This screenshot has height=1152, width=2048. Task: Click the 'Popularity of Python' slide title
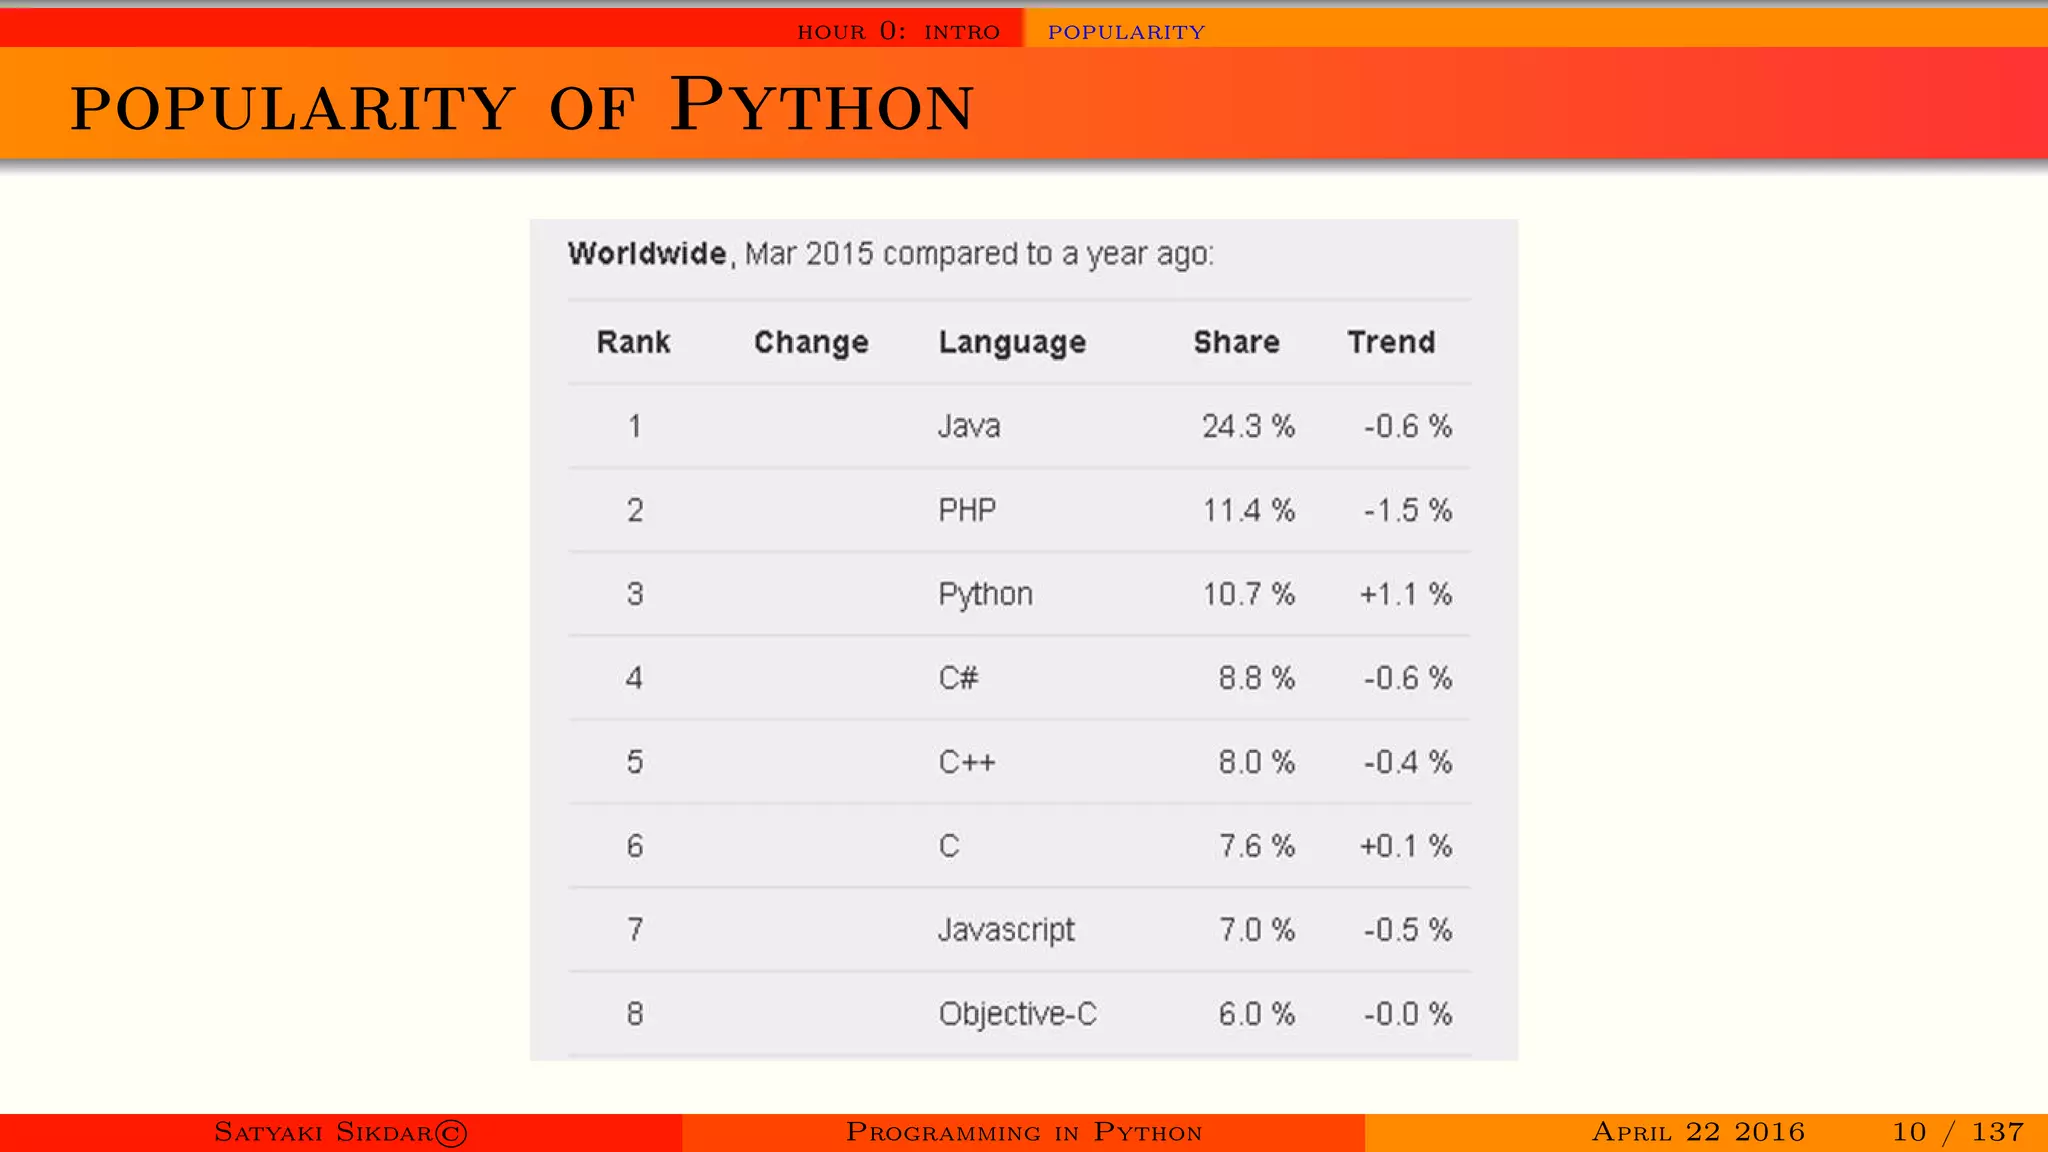pyautogui.click(x=521, y=105)
